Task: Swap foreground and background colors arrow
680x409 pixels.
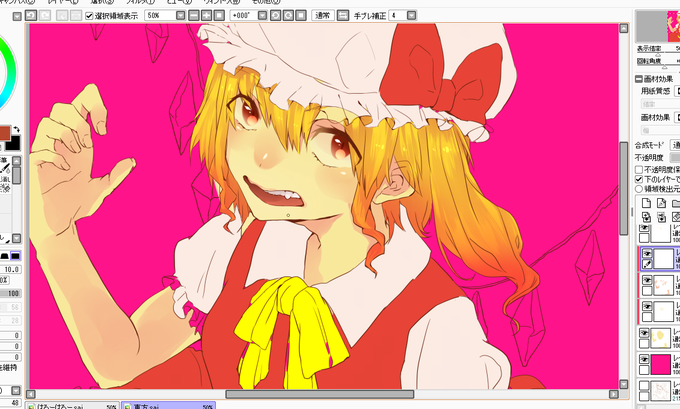Action: (x=16, y=129)
